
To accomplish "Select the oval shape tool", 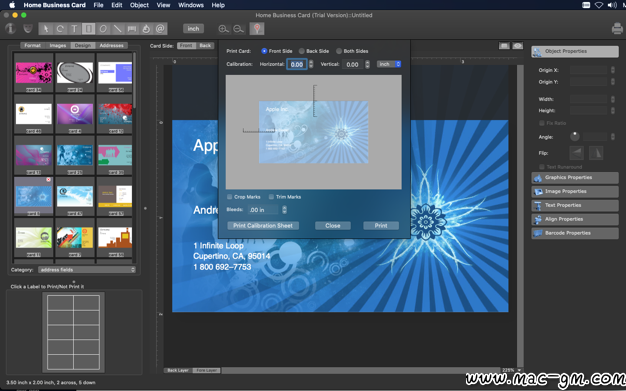I will (103, 29).
